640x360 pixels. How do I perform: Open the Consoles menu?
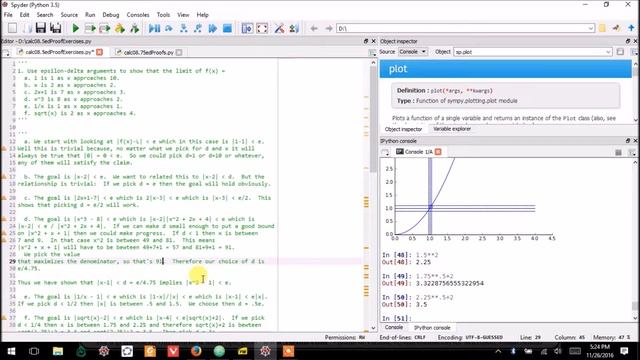(138, 15)
